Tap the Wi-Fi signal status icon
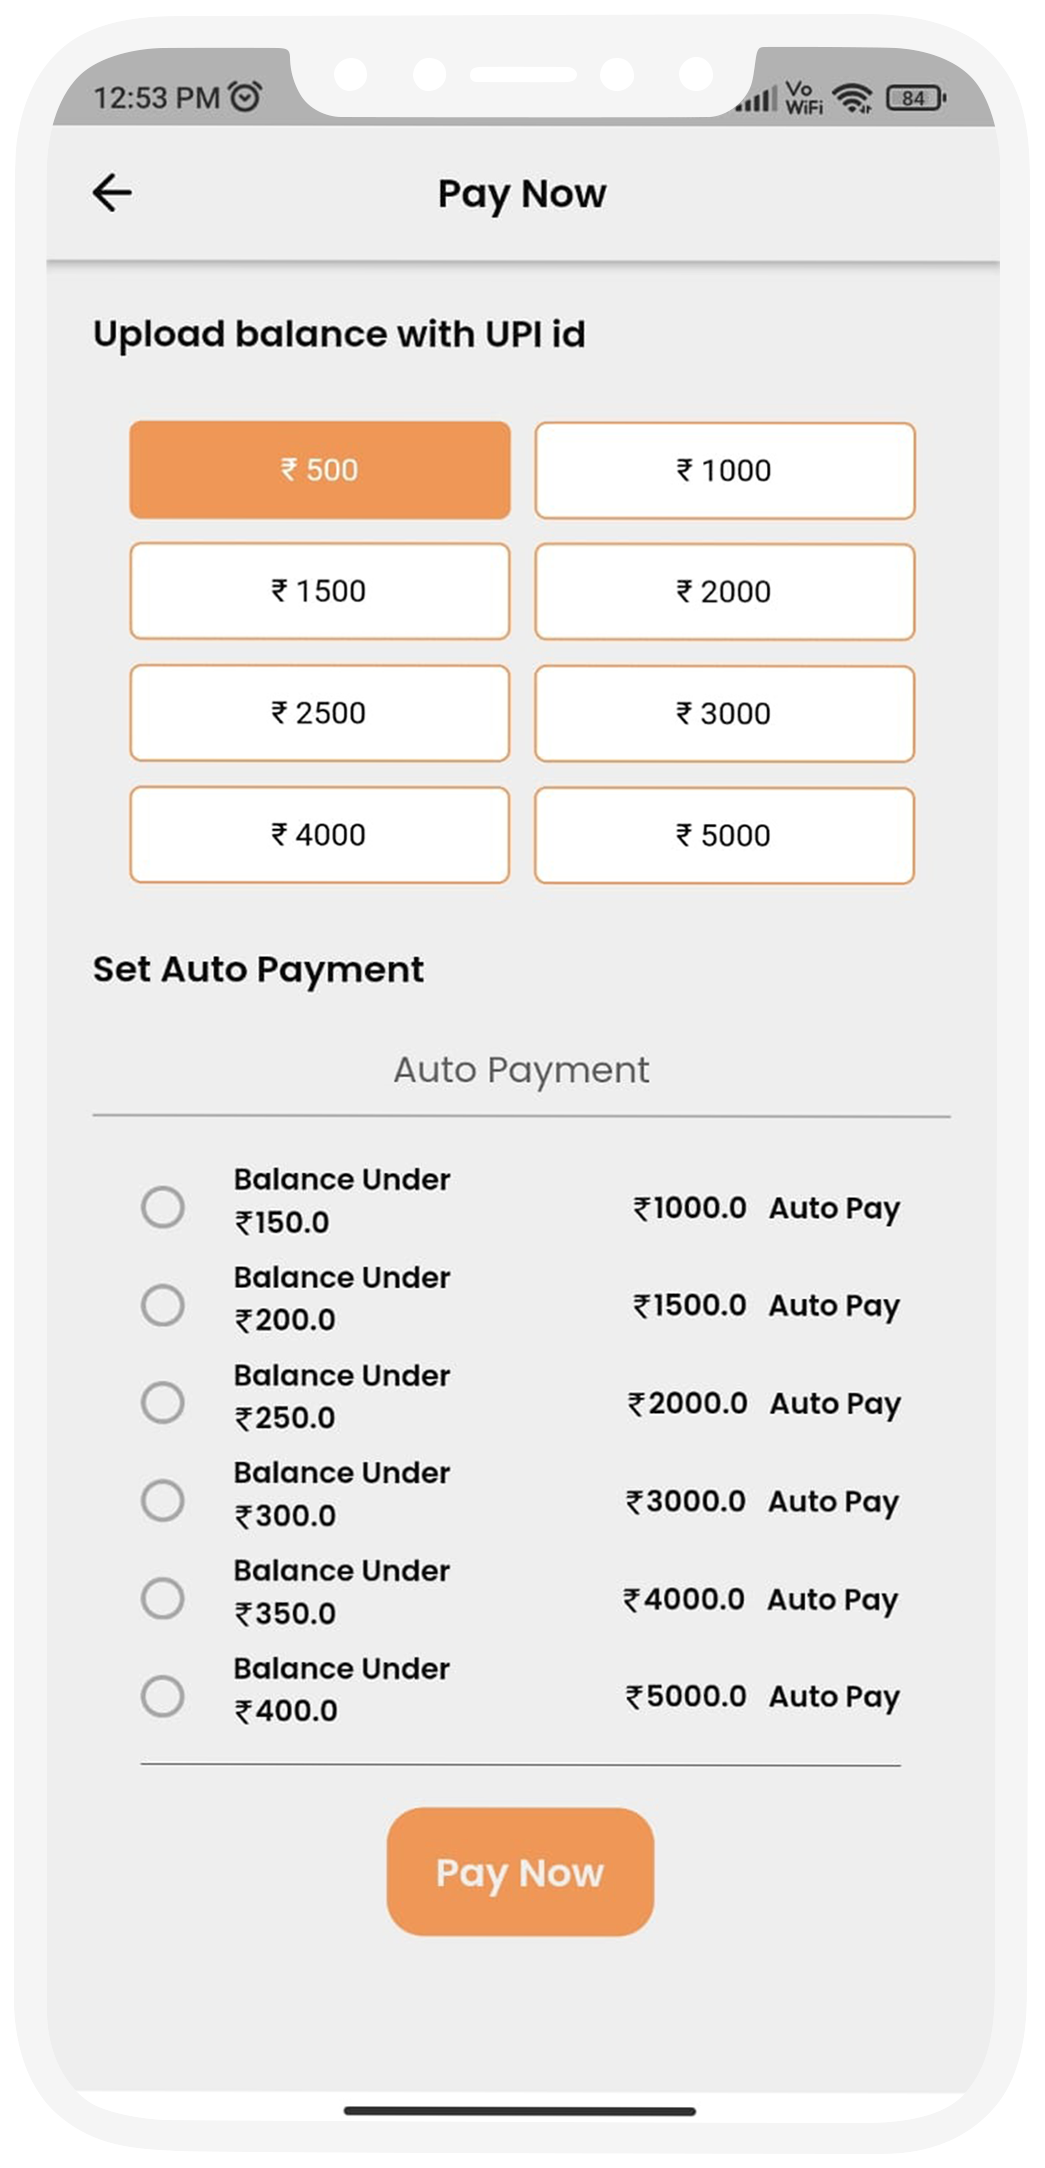Screen dimensions: 1045x2168 (852, 97)
